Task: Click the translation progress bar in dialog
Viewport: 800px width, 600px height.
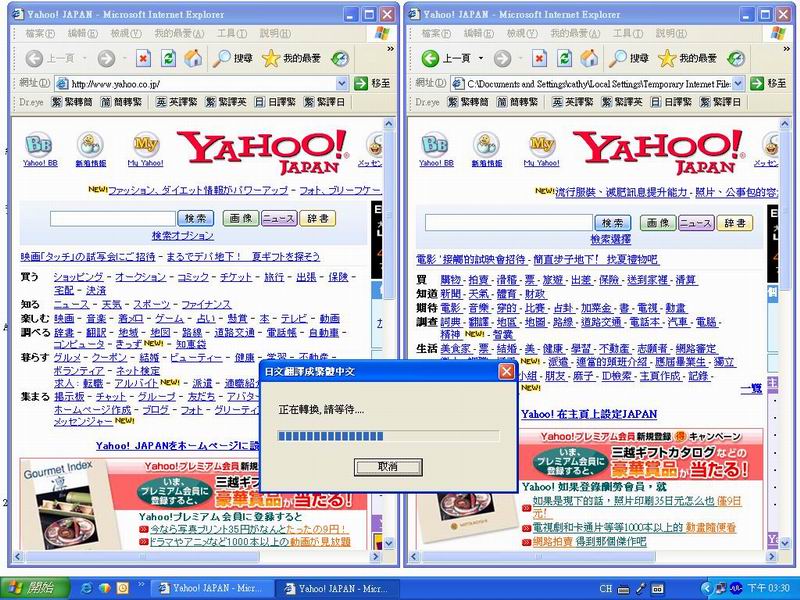Action: coord(388,436)
